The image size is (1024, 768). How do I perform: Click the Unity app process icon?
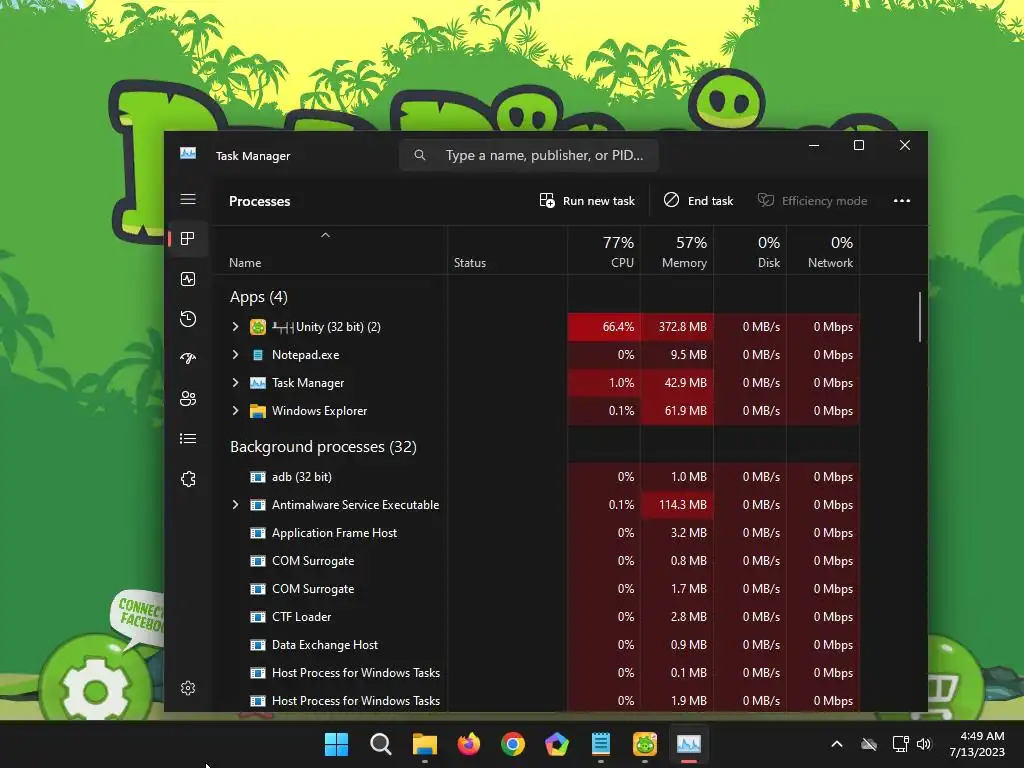(258, 327)
